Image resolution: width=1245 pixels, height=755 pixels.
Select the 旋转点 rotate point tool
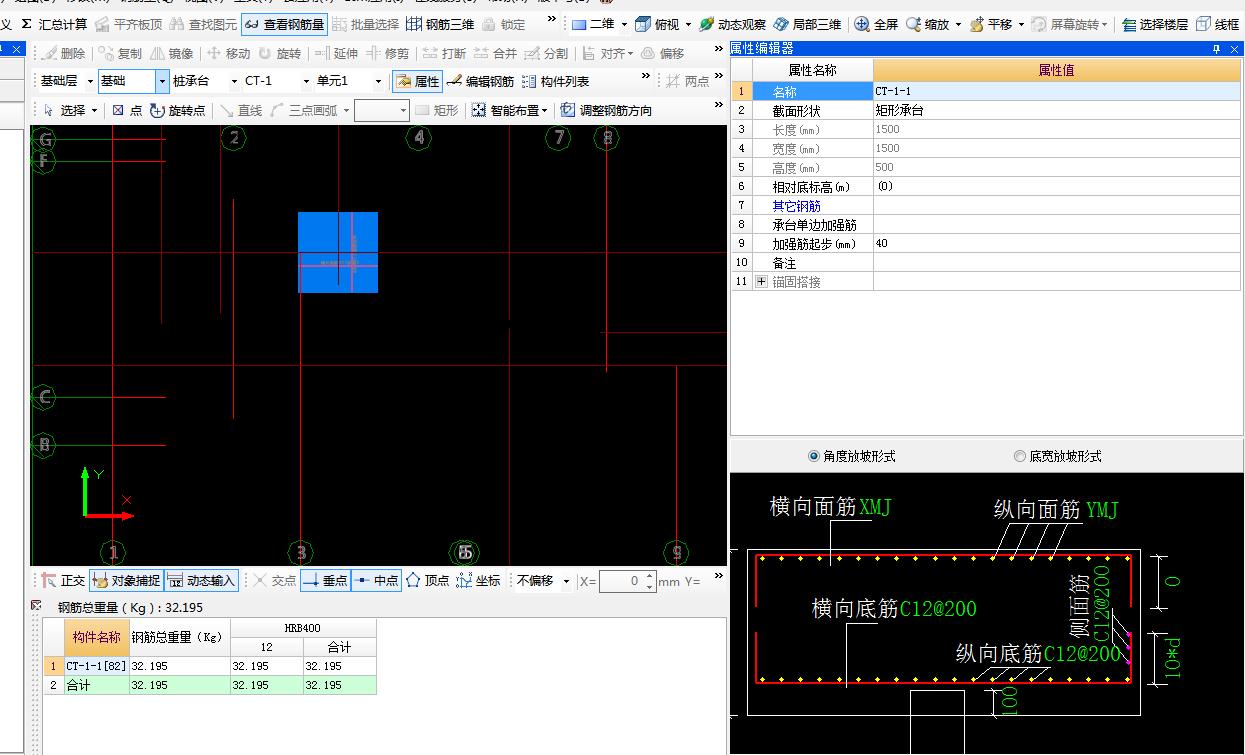pyautogui.click(x=177, y=110)
